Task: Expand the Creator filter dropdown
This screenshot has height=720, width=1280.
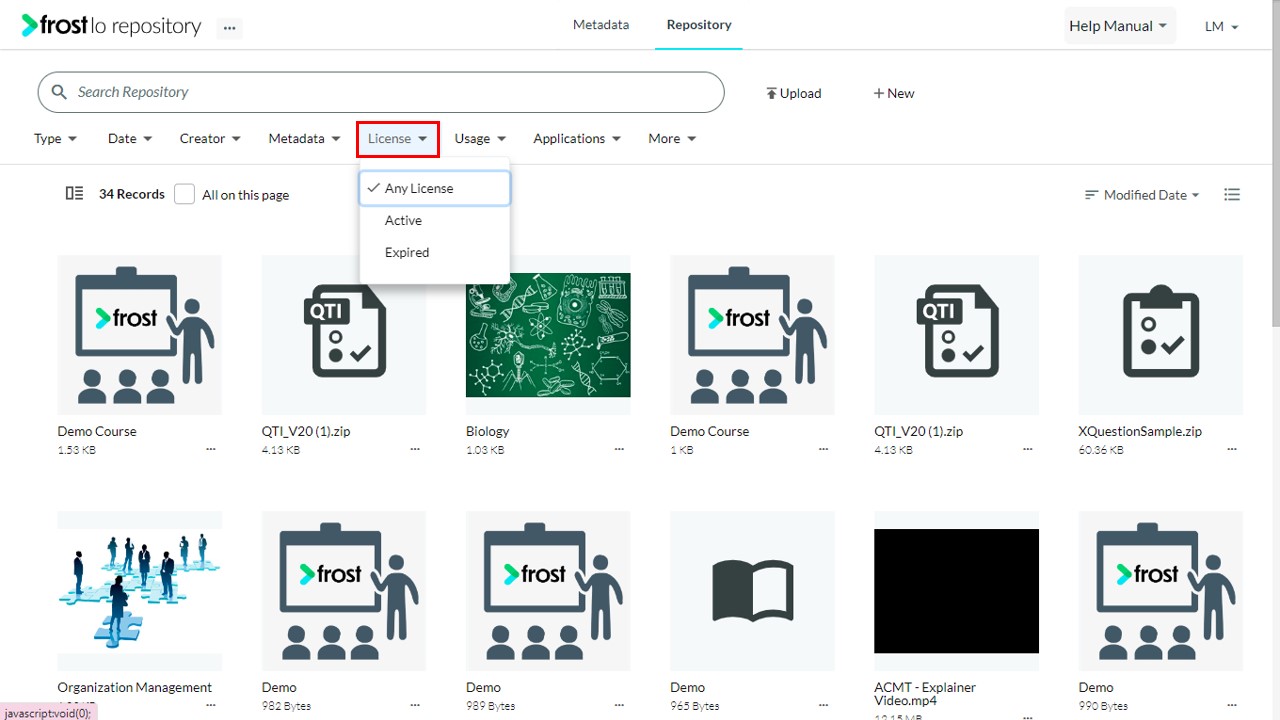Action: click(x=210, y=139)
